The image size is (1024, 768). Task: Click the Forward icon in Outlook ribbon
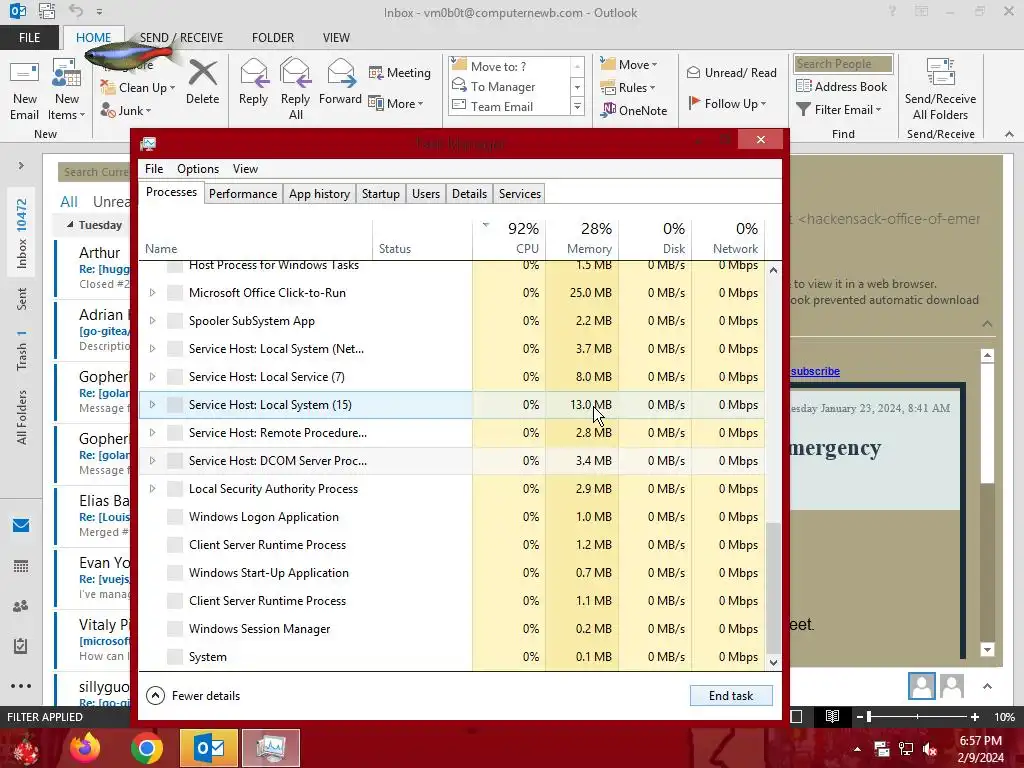coord(340,82)
